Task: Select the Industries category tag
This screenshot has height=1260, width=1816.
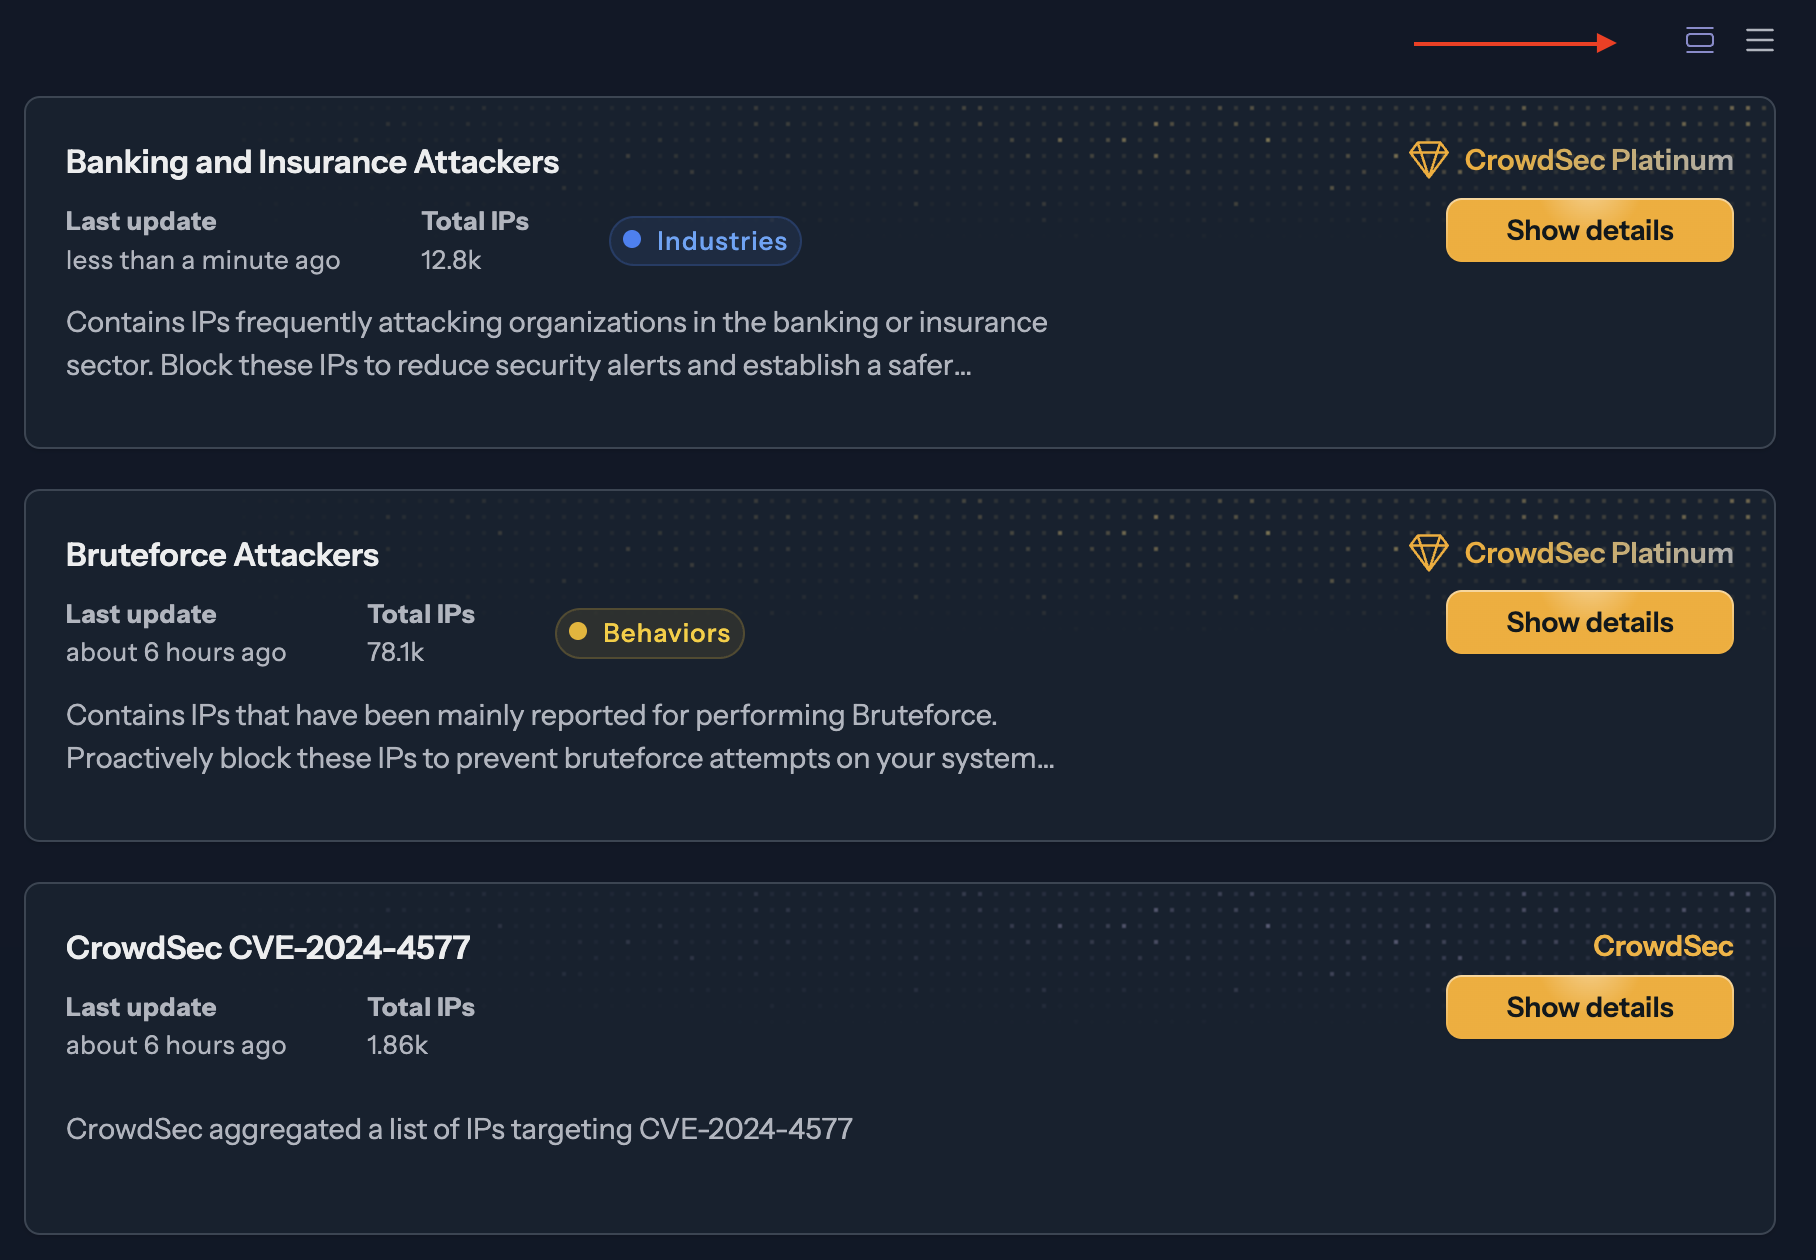Action: 705,241
